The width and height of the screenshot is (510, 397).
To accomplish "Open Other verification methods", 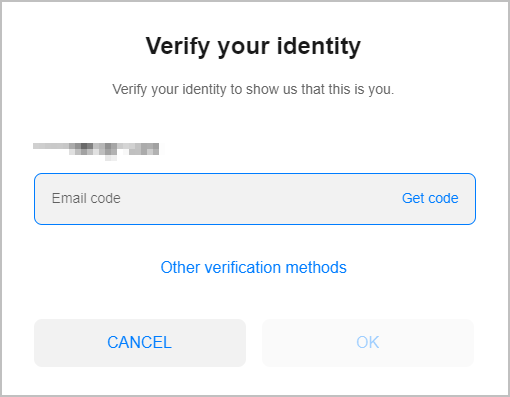I will (x=254, y=267).
